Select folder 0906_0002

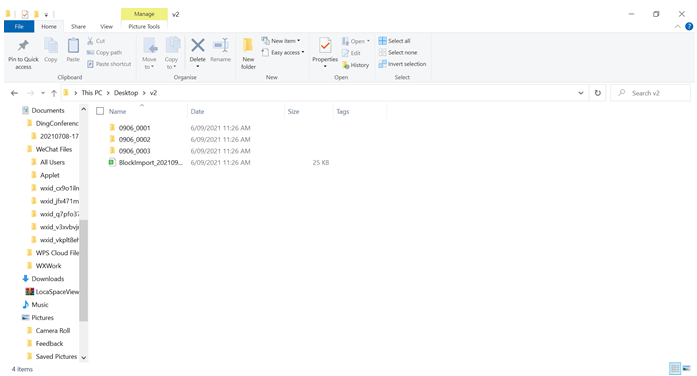(134, 140)
